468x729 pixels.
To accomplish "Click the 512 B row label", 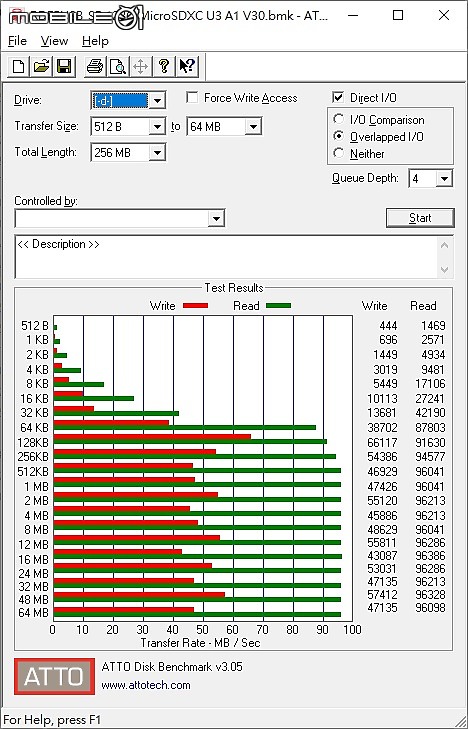I will 35,326.
